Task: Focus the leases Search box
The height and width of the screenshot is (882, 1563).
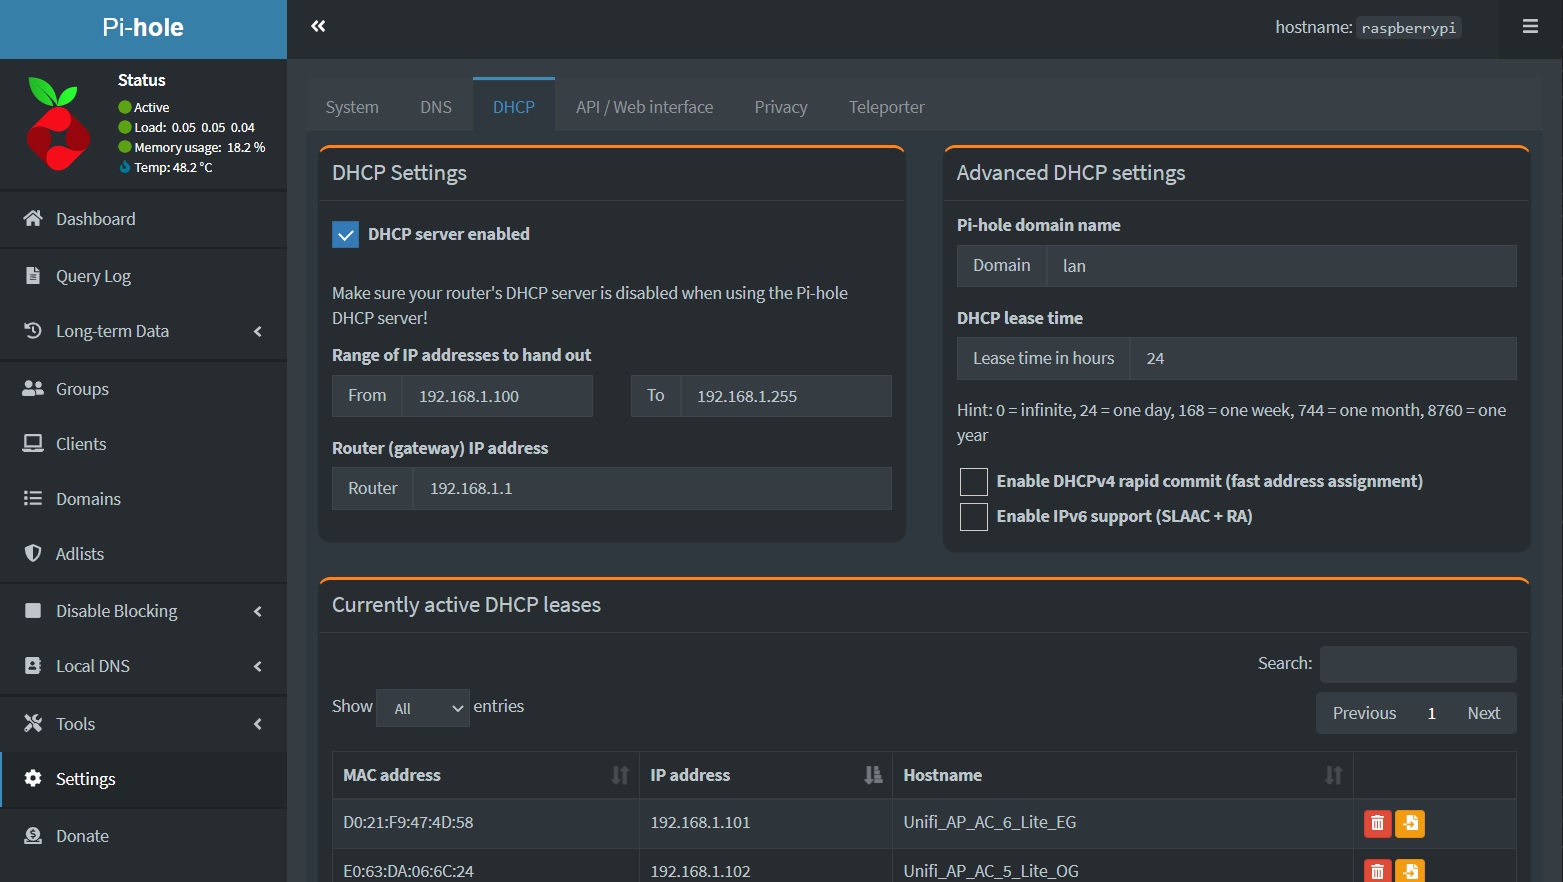Action: (1418, 664)
